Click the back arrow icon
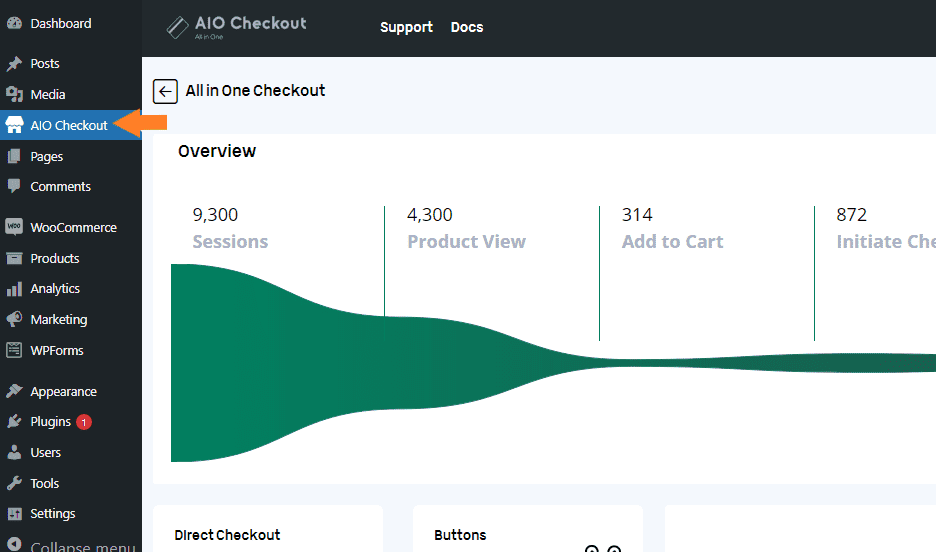The height and width of the screenshot is (552, 936). pyautogui.click(x=165, y=91)
